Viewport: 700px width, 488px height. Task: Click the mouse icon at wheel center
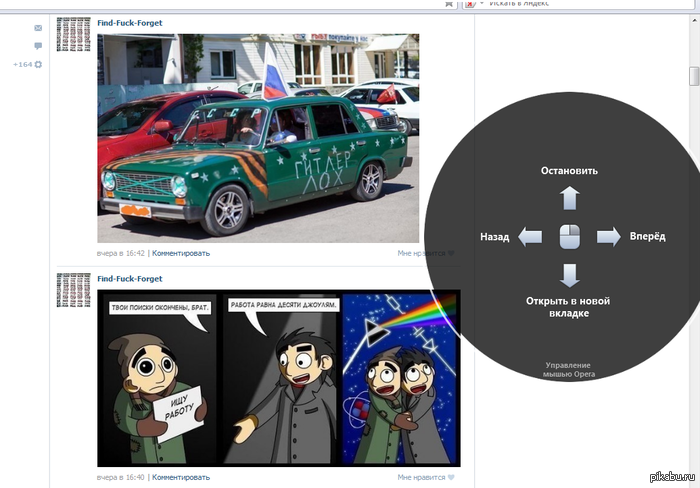pos(569,237)
